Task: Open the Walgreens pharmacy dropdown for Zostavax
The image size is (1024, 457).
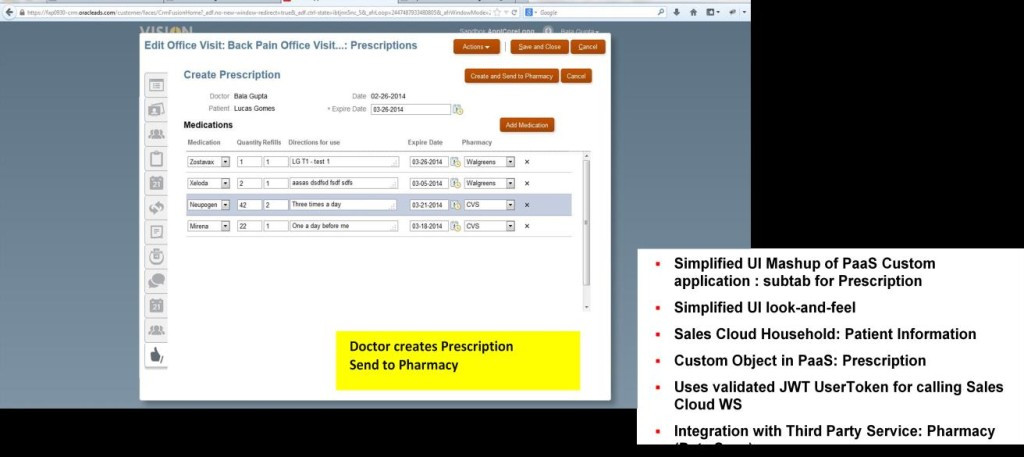Action: click(x=510, y=162)
